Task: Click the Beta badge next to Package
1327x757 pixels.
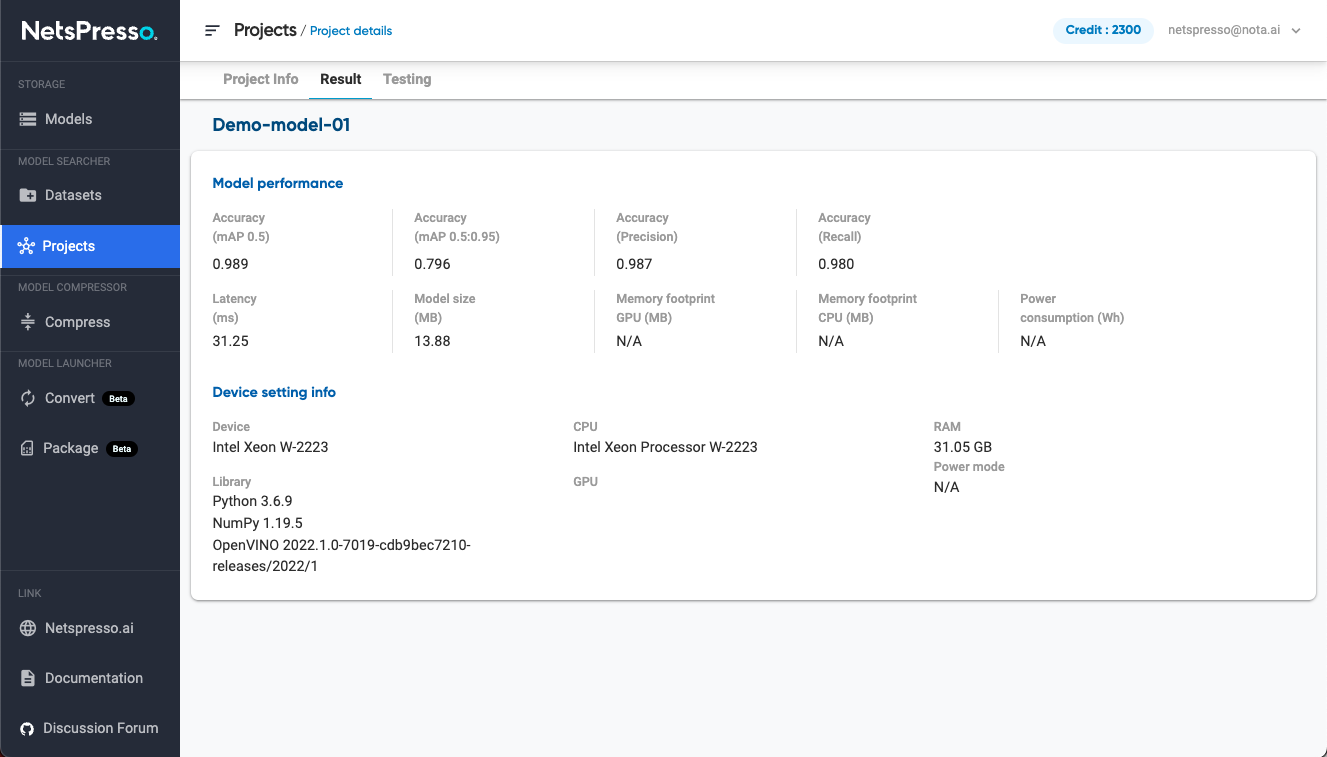Action: (x=122, y=449)
